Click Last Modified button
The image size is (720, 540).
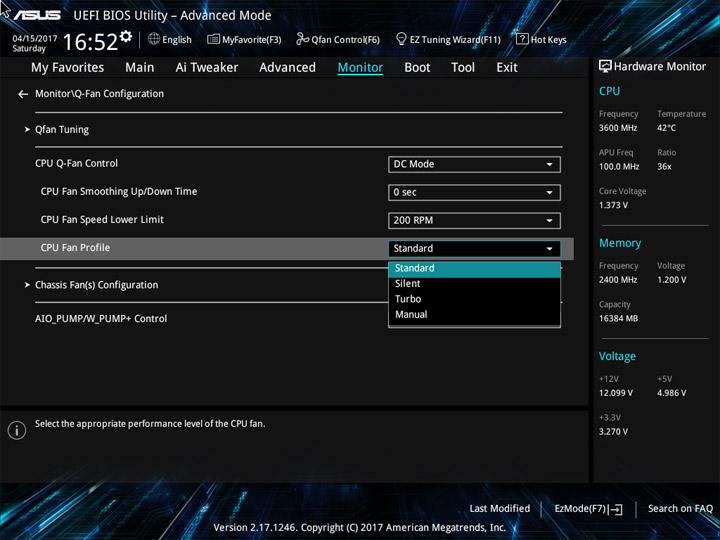500,509
